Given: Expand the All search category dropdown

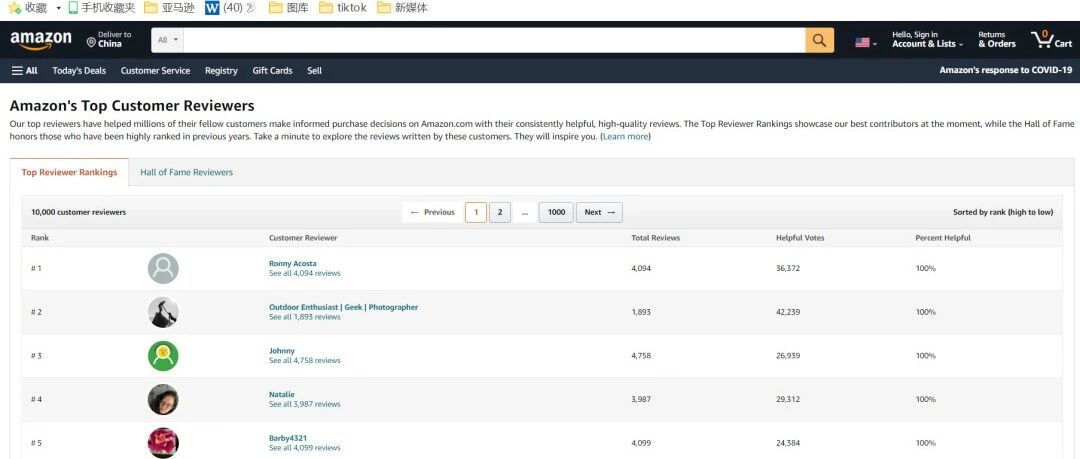Looking at the screenshot, I should [167, 40].
